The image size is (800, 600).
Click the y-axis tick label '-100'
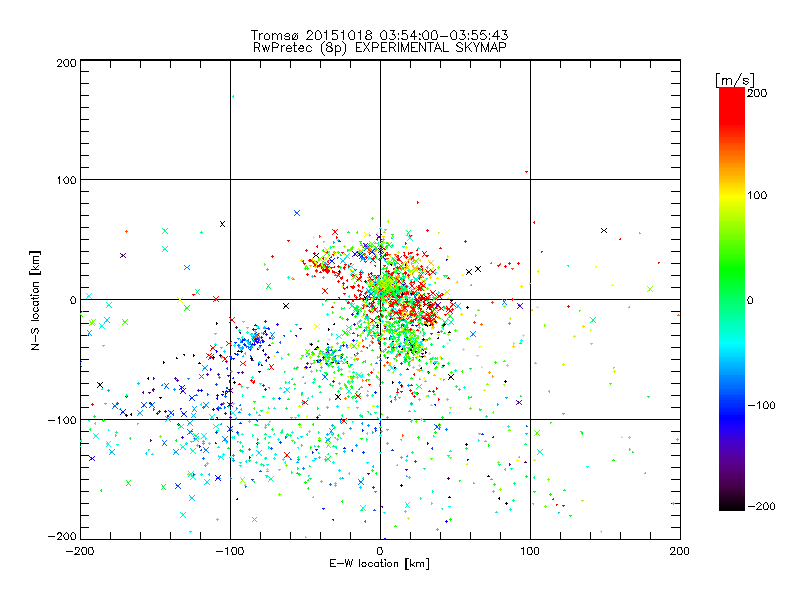62,420
